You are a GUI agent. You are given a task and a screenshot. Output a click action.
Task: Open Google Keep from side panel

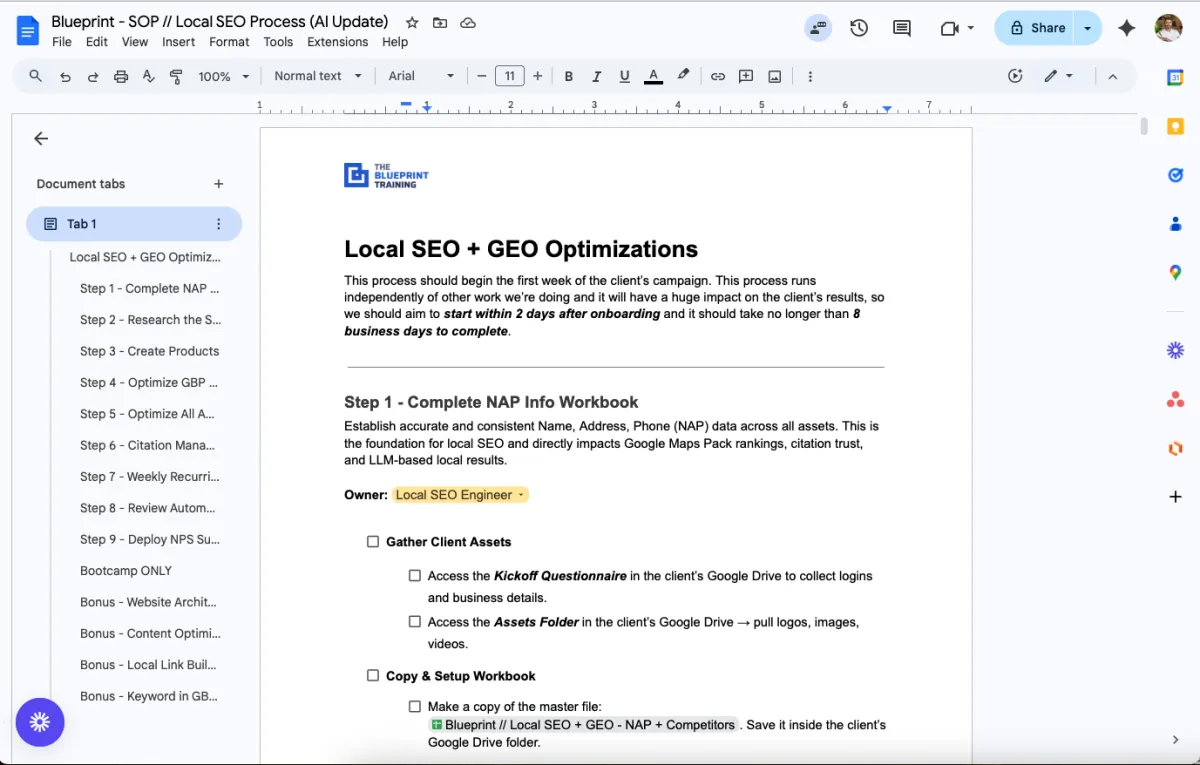[x=1176, y=126]
